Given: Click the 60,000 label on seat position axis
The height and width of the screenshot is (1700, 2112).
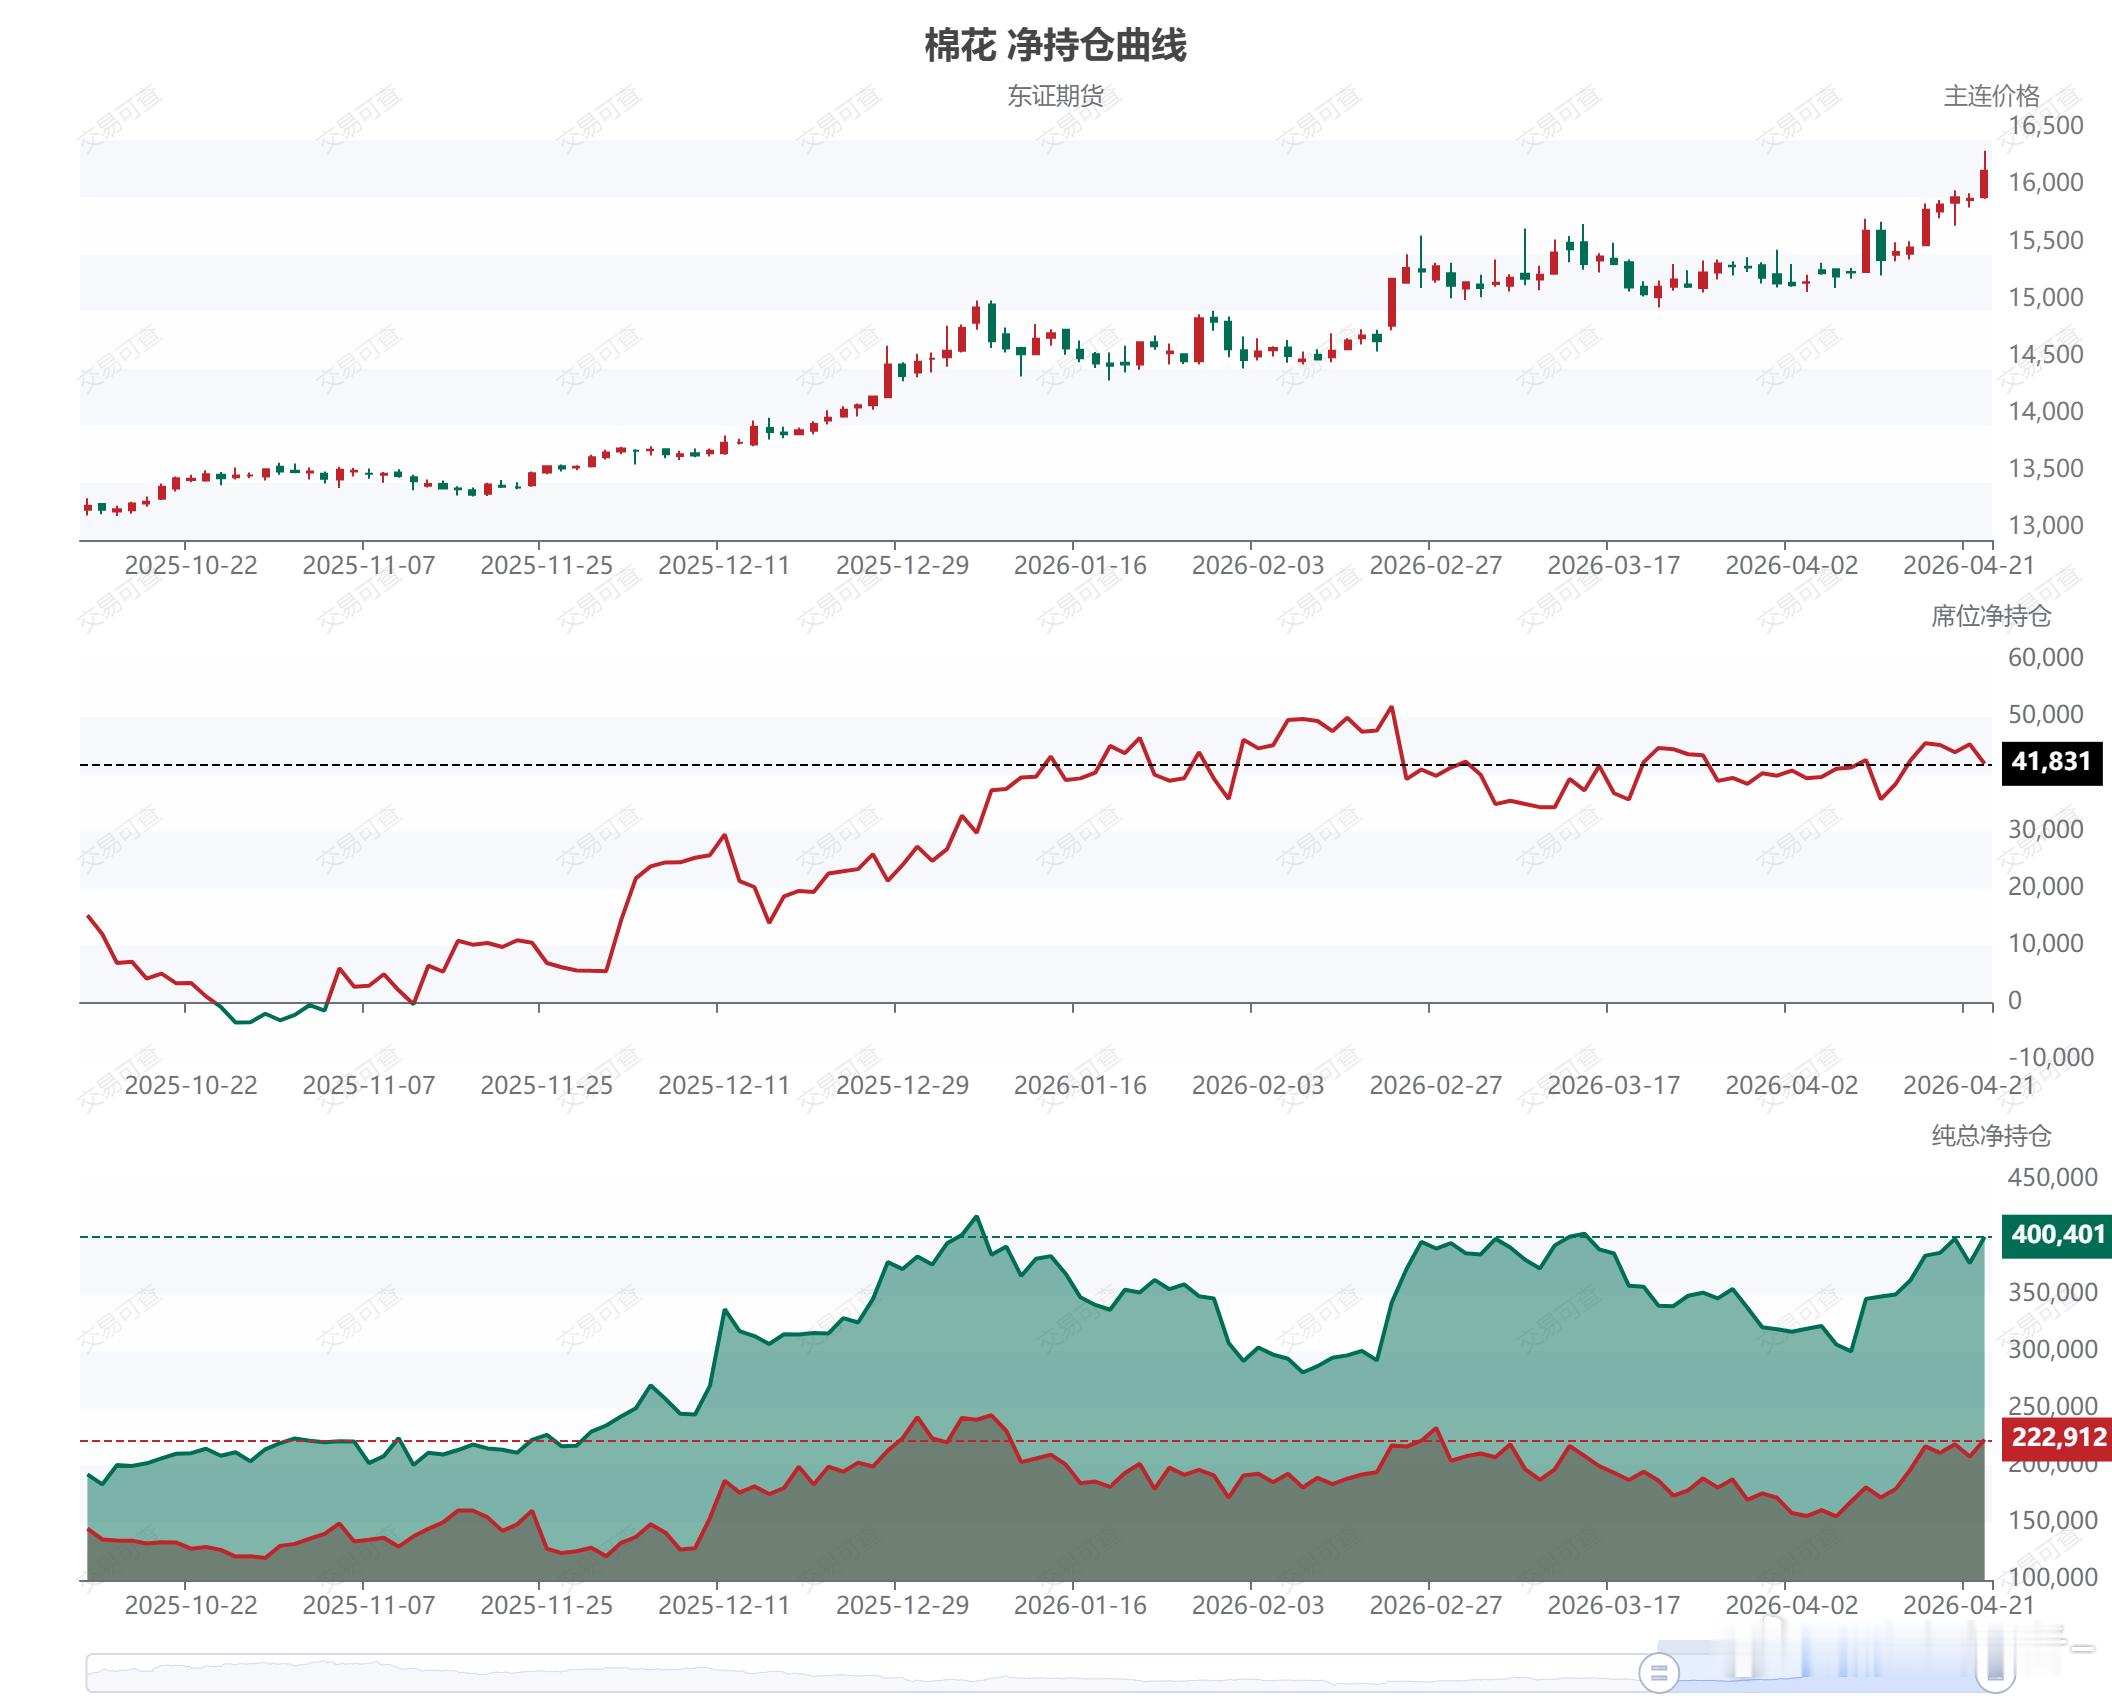Looking at the screenshot, I should click(x=2045, y=658).
